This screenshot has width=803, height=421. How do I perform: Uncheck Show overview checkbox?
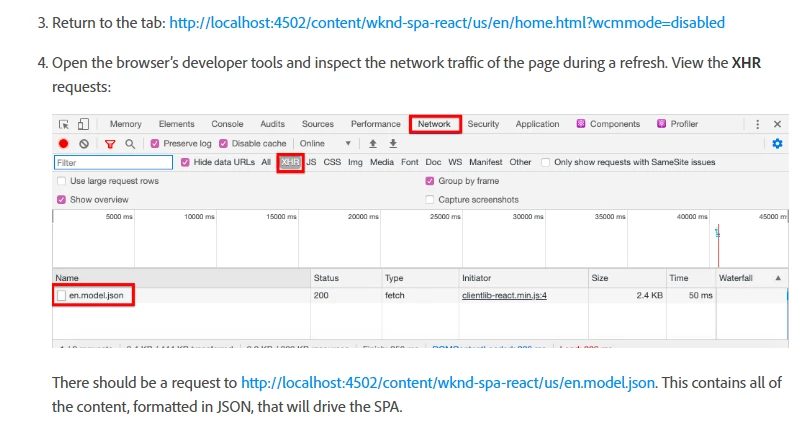(x=61, y=200)
